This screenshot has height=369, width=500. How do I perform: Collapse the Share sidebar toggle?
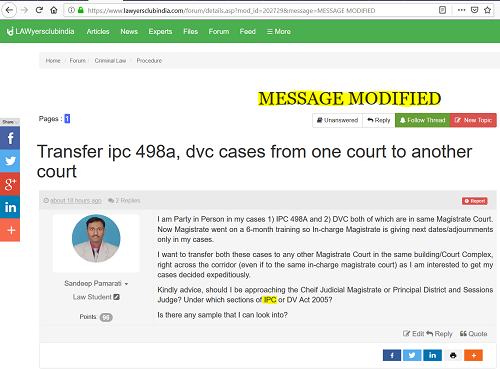[x=10, y=122]
